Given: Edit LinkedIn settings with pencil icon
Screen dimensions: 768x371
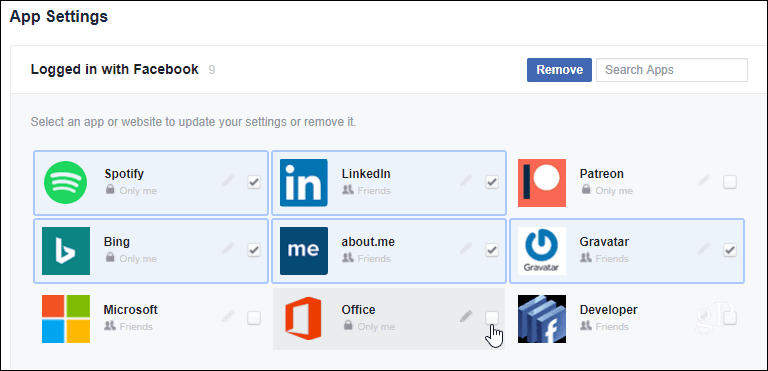Looking at the screenshot, I should coord(466,180).
